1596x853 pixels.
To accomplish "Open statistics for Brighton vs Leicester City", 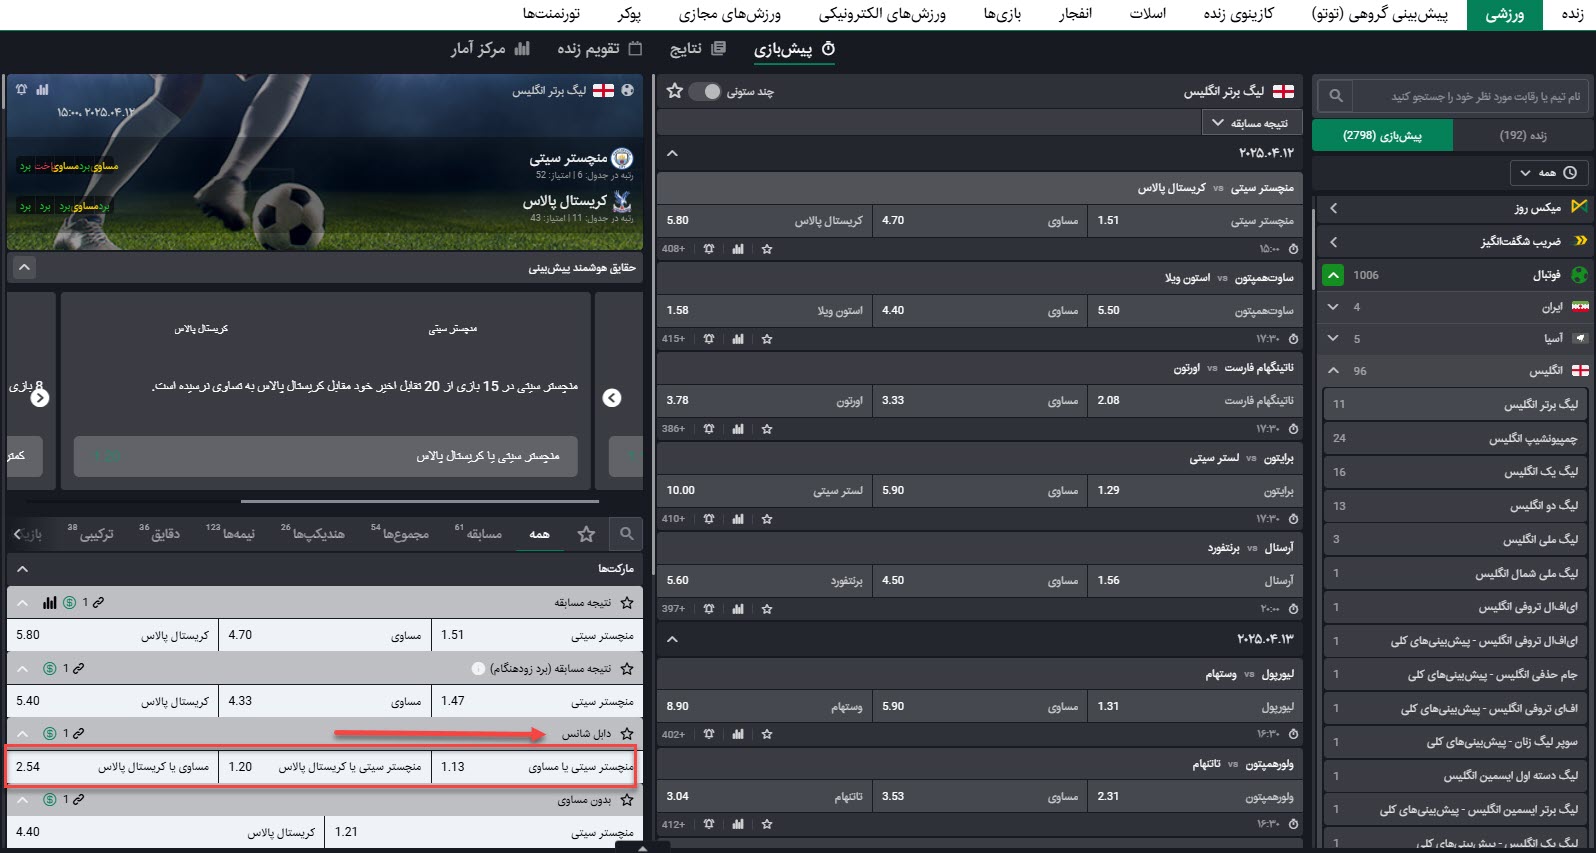I will click(738, 519).
